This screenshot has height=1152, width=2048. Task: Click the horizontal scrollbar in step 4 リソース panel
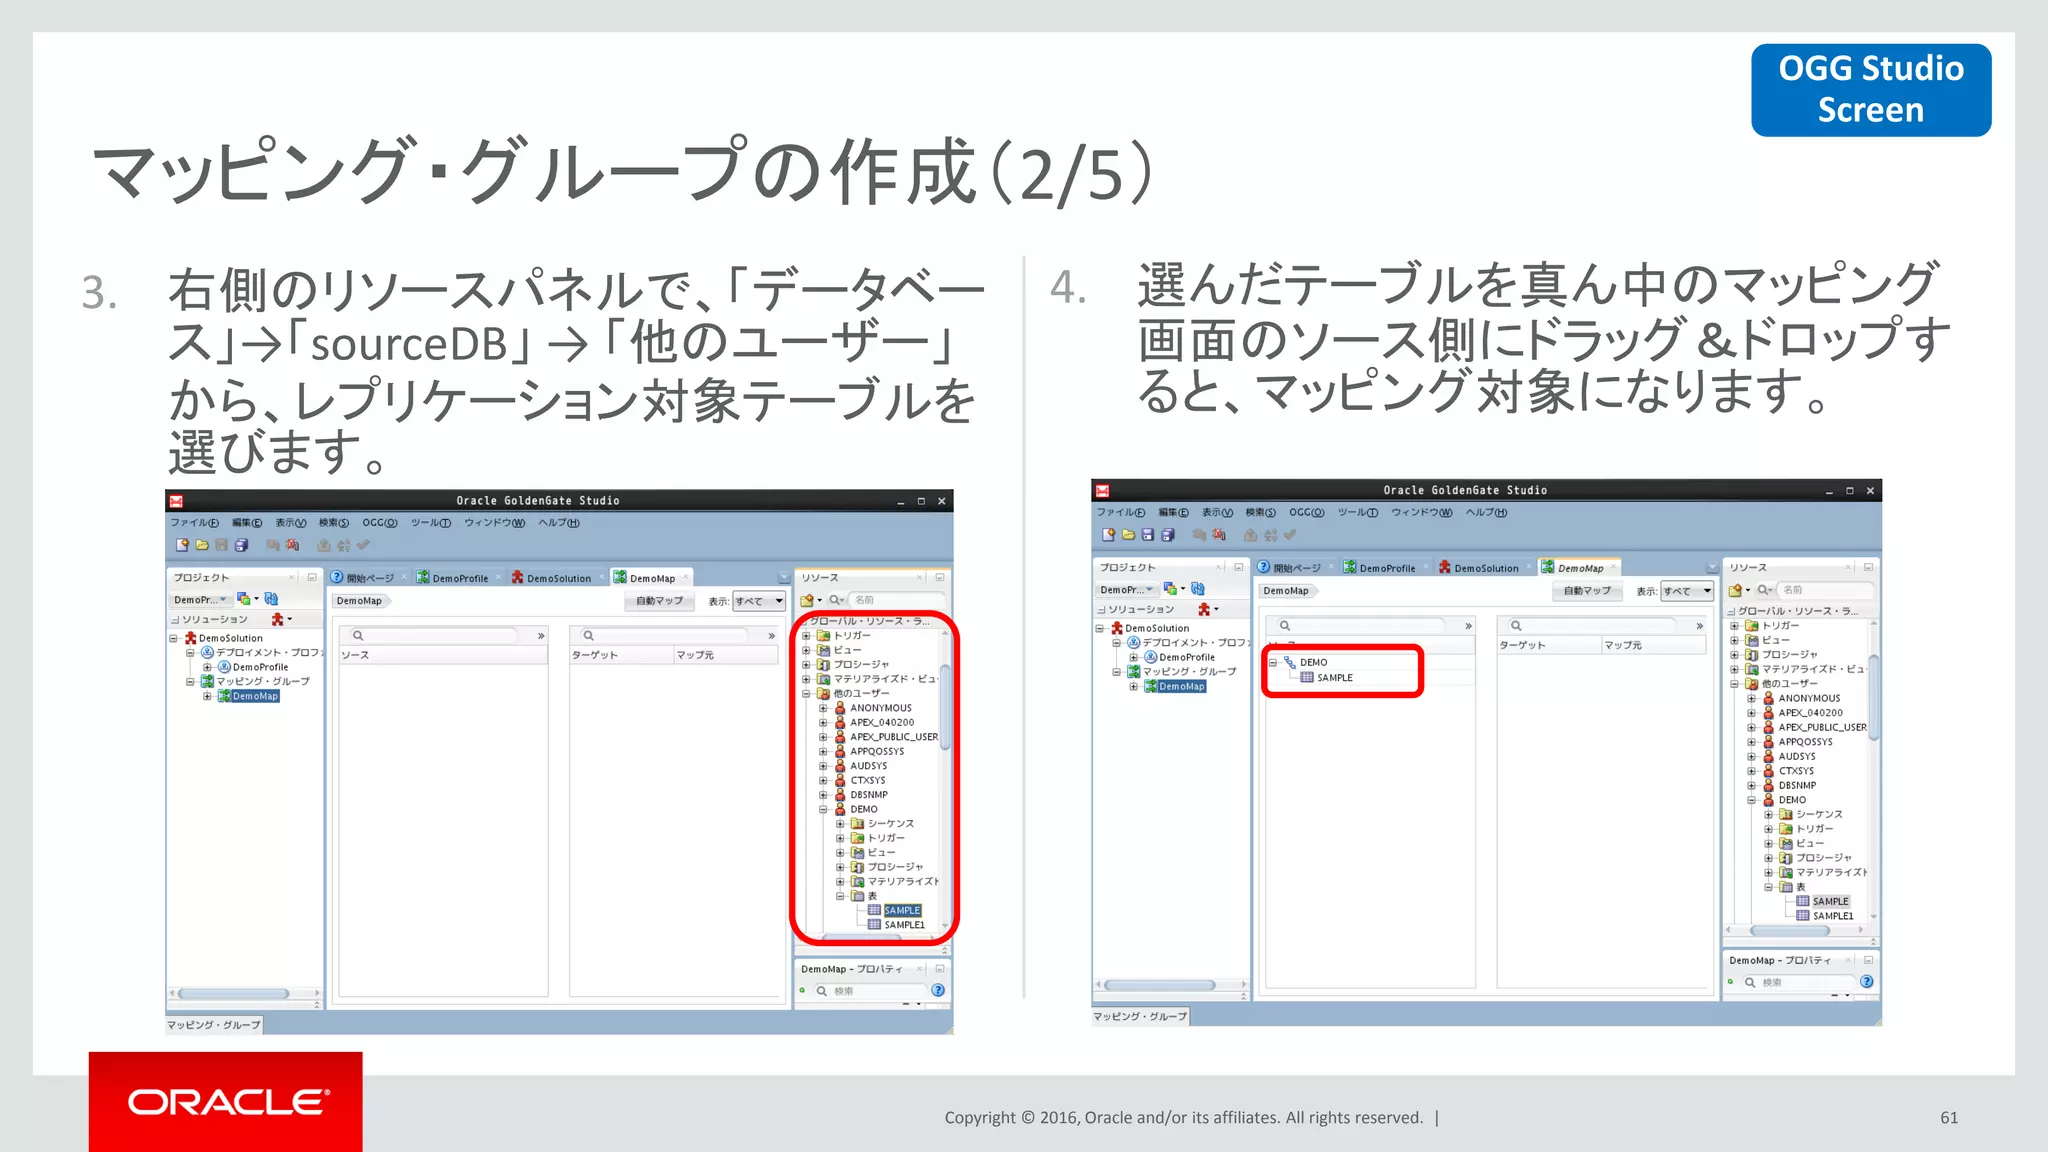pyautogui.click(x=1790, y=930)
